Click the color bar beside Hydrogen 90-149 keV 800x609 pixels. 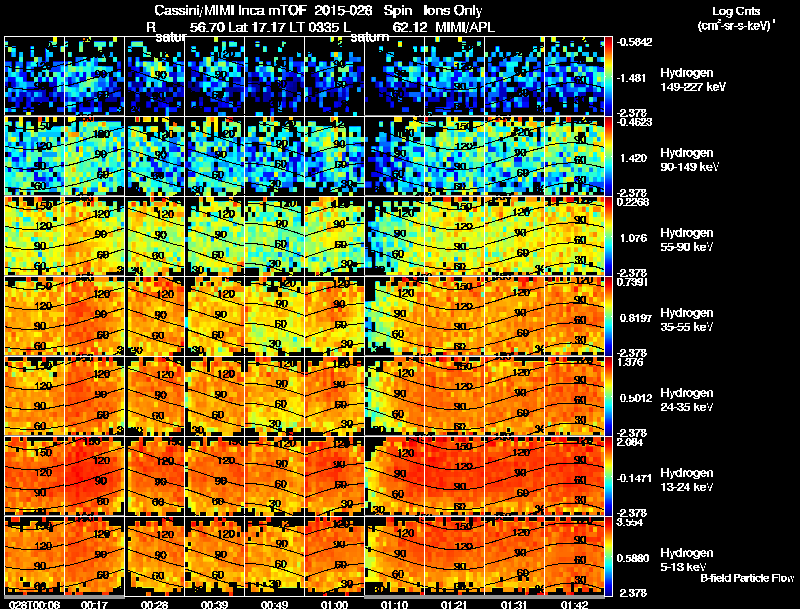608,156
